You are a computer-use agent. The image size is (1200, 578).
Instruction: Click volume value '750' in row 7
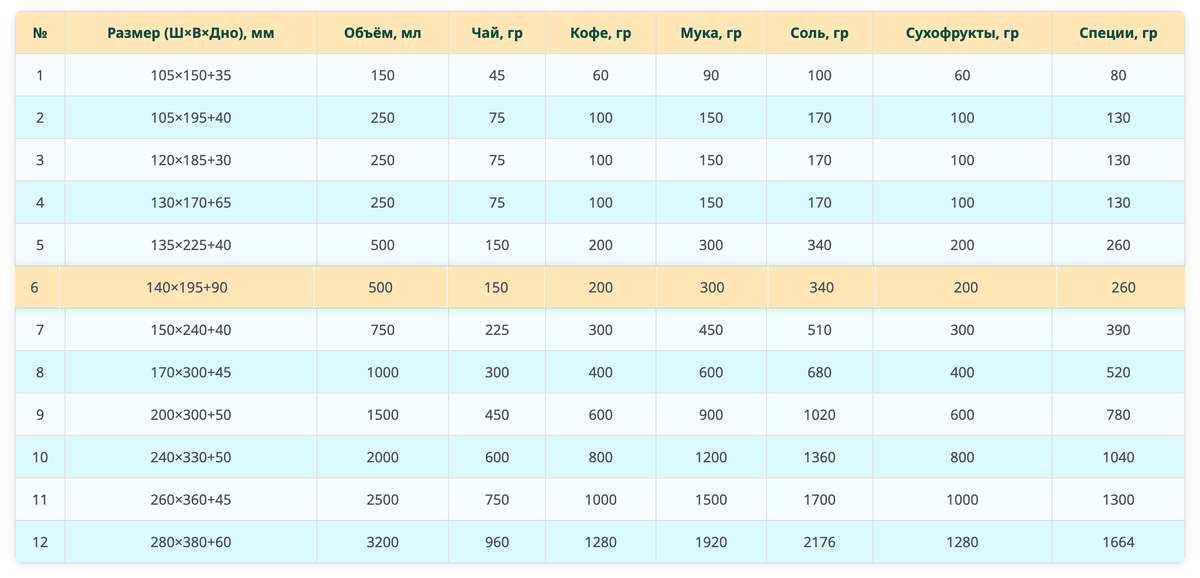click(382, 330)
